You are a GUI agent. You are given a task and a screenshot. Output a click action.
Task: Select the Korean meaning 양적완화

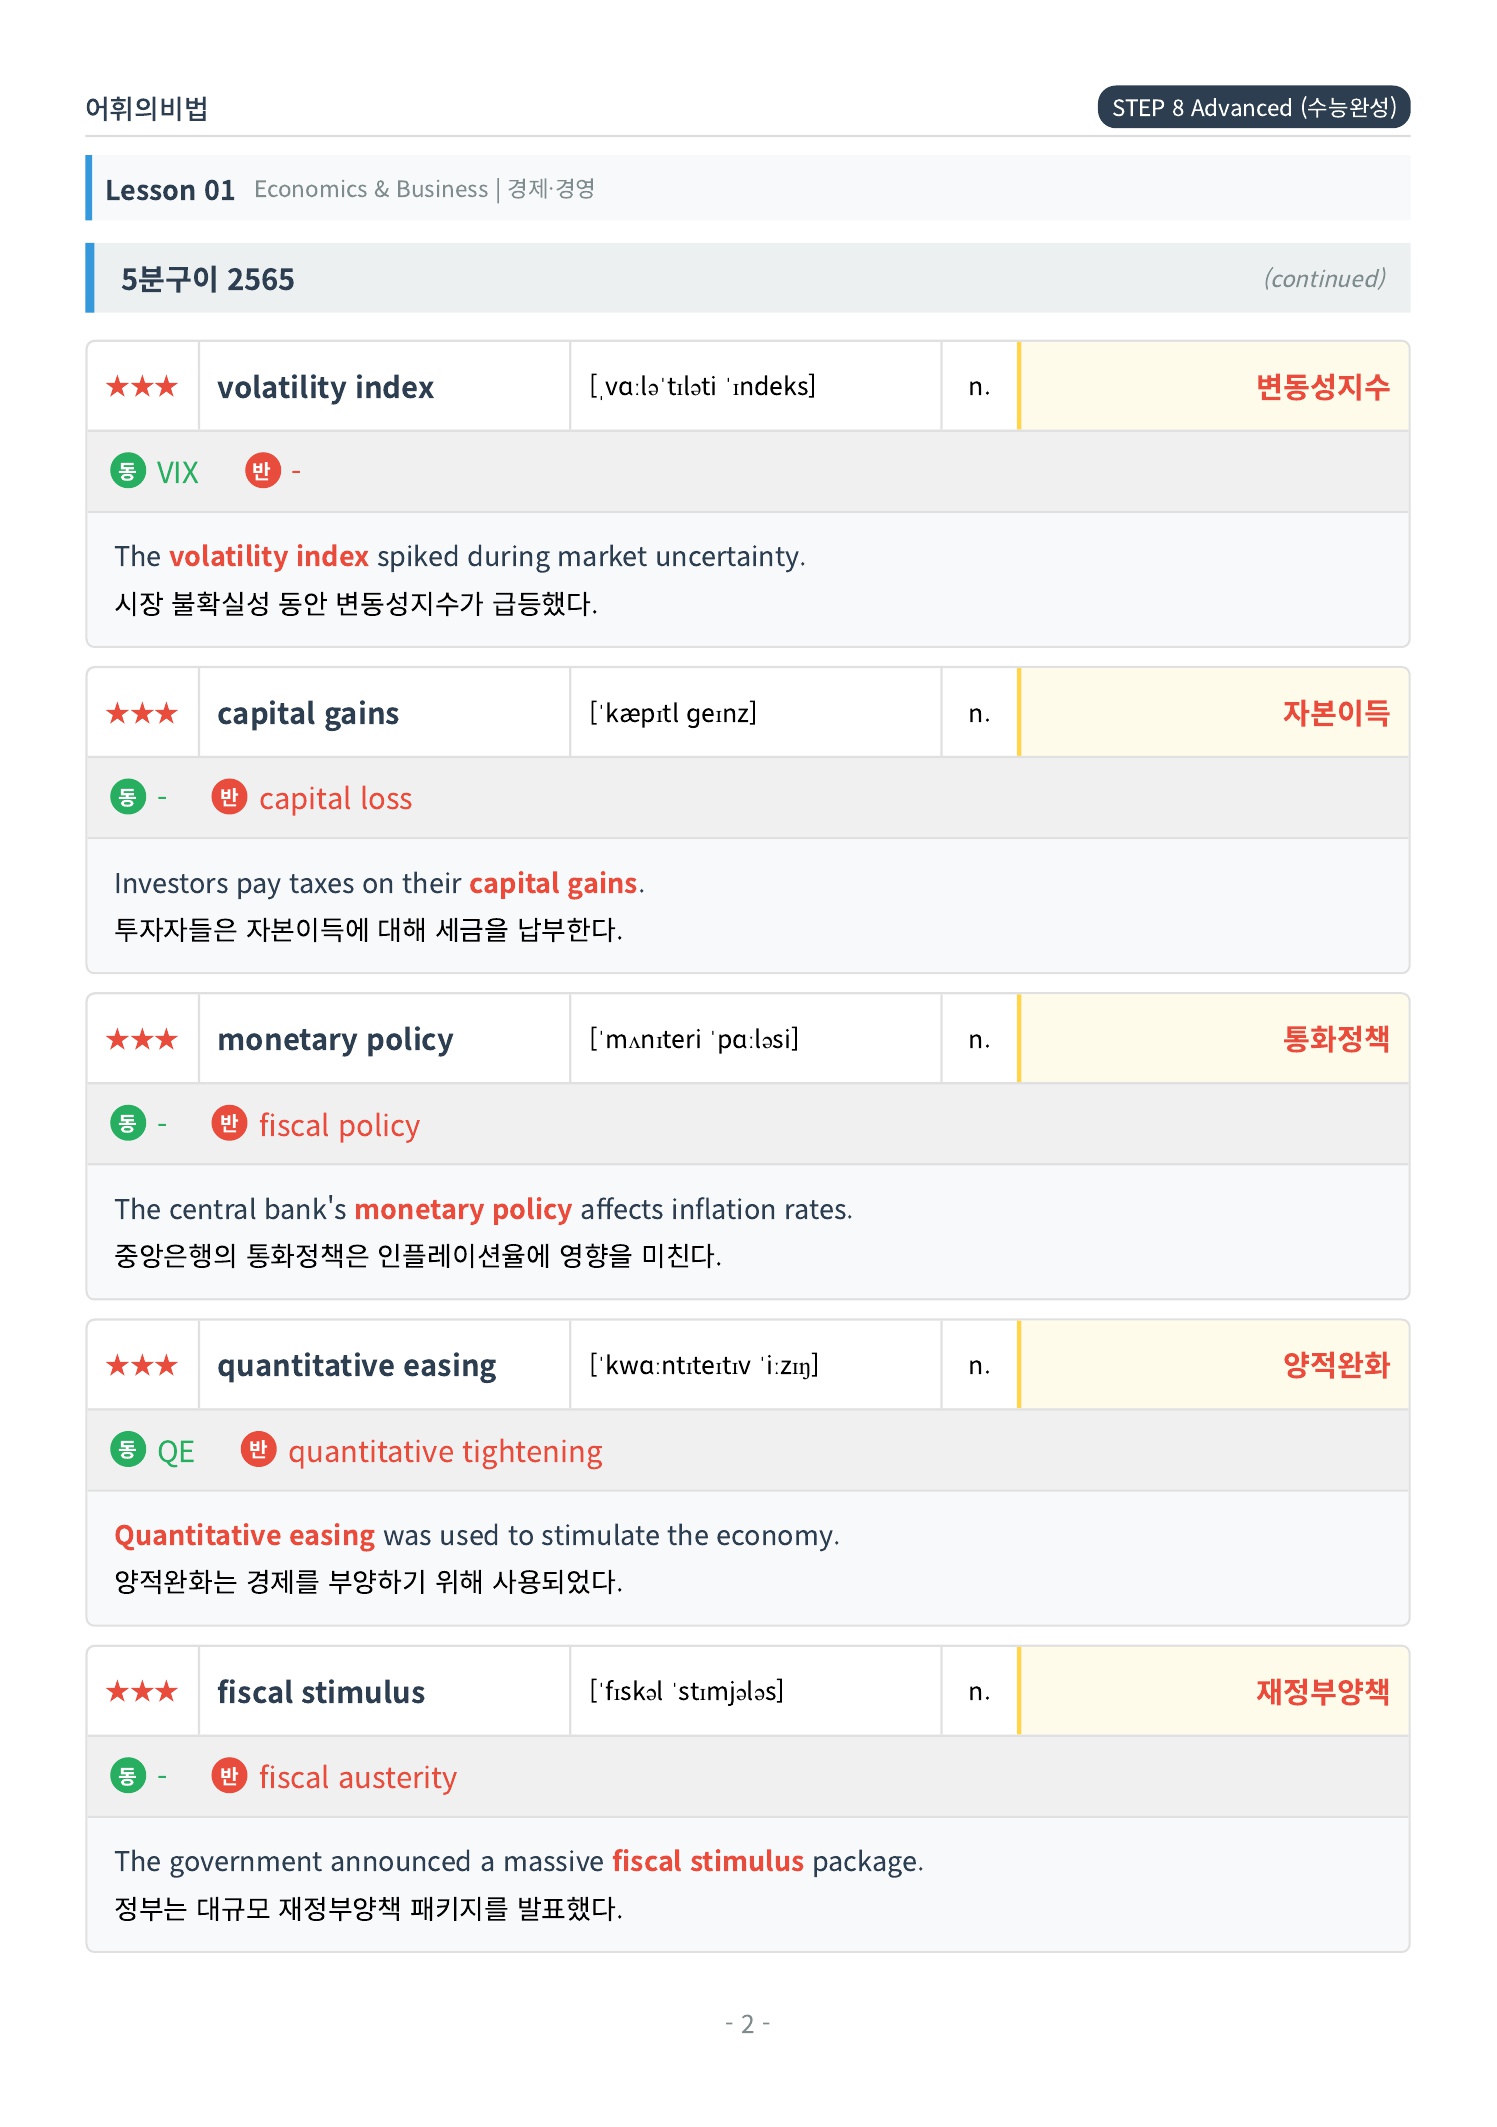(x=1336, y=1365)
